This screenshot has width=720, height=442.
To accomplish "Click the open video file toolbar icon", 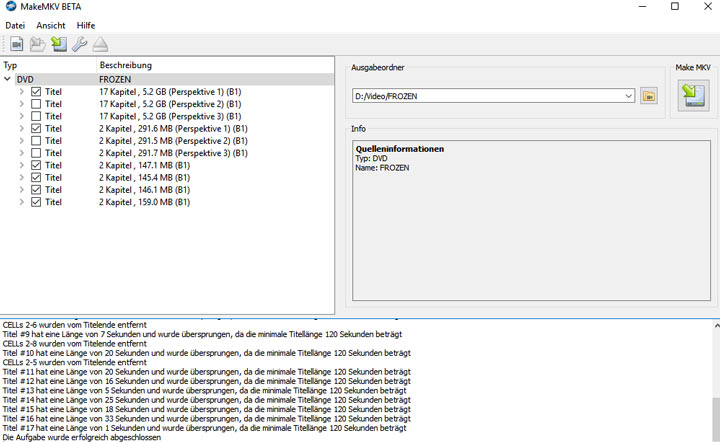I will click(x=17, y=44).
